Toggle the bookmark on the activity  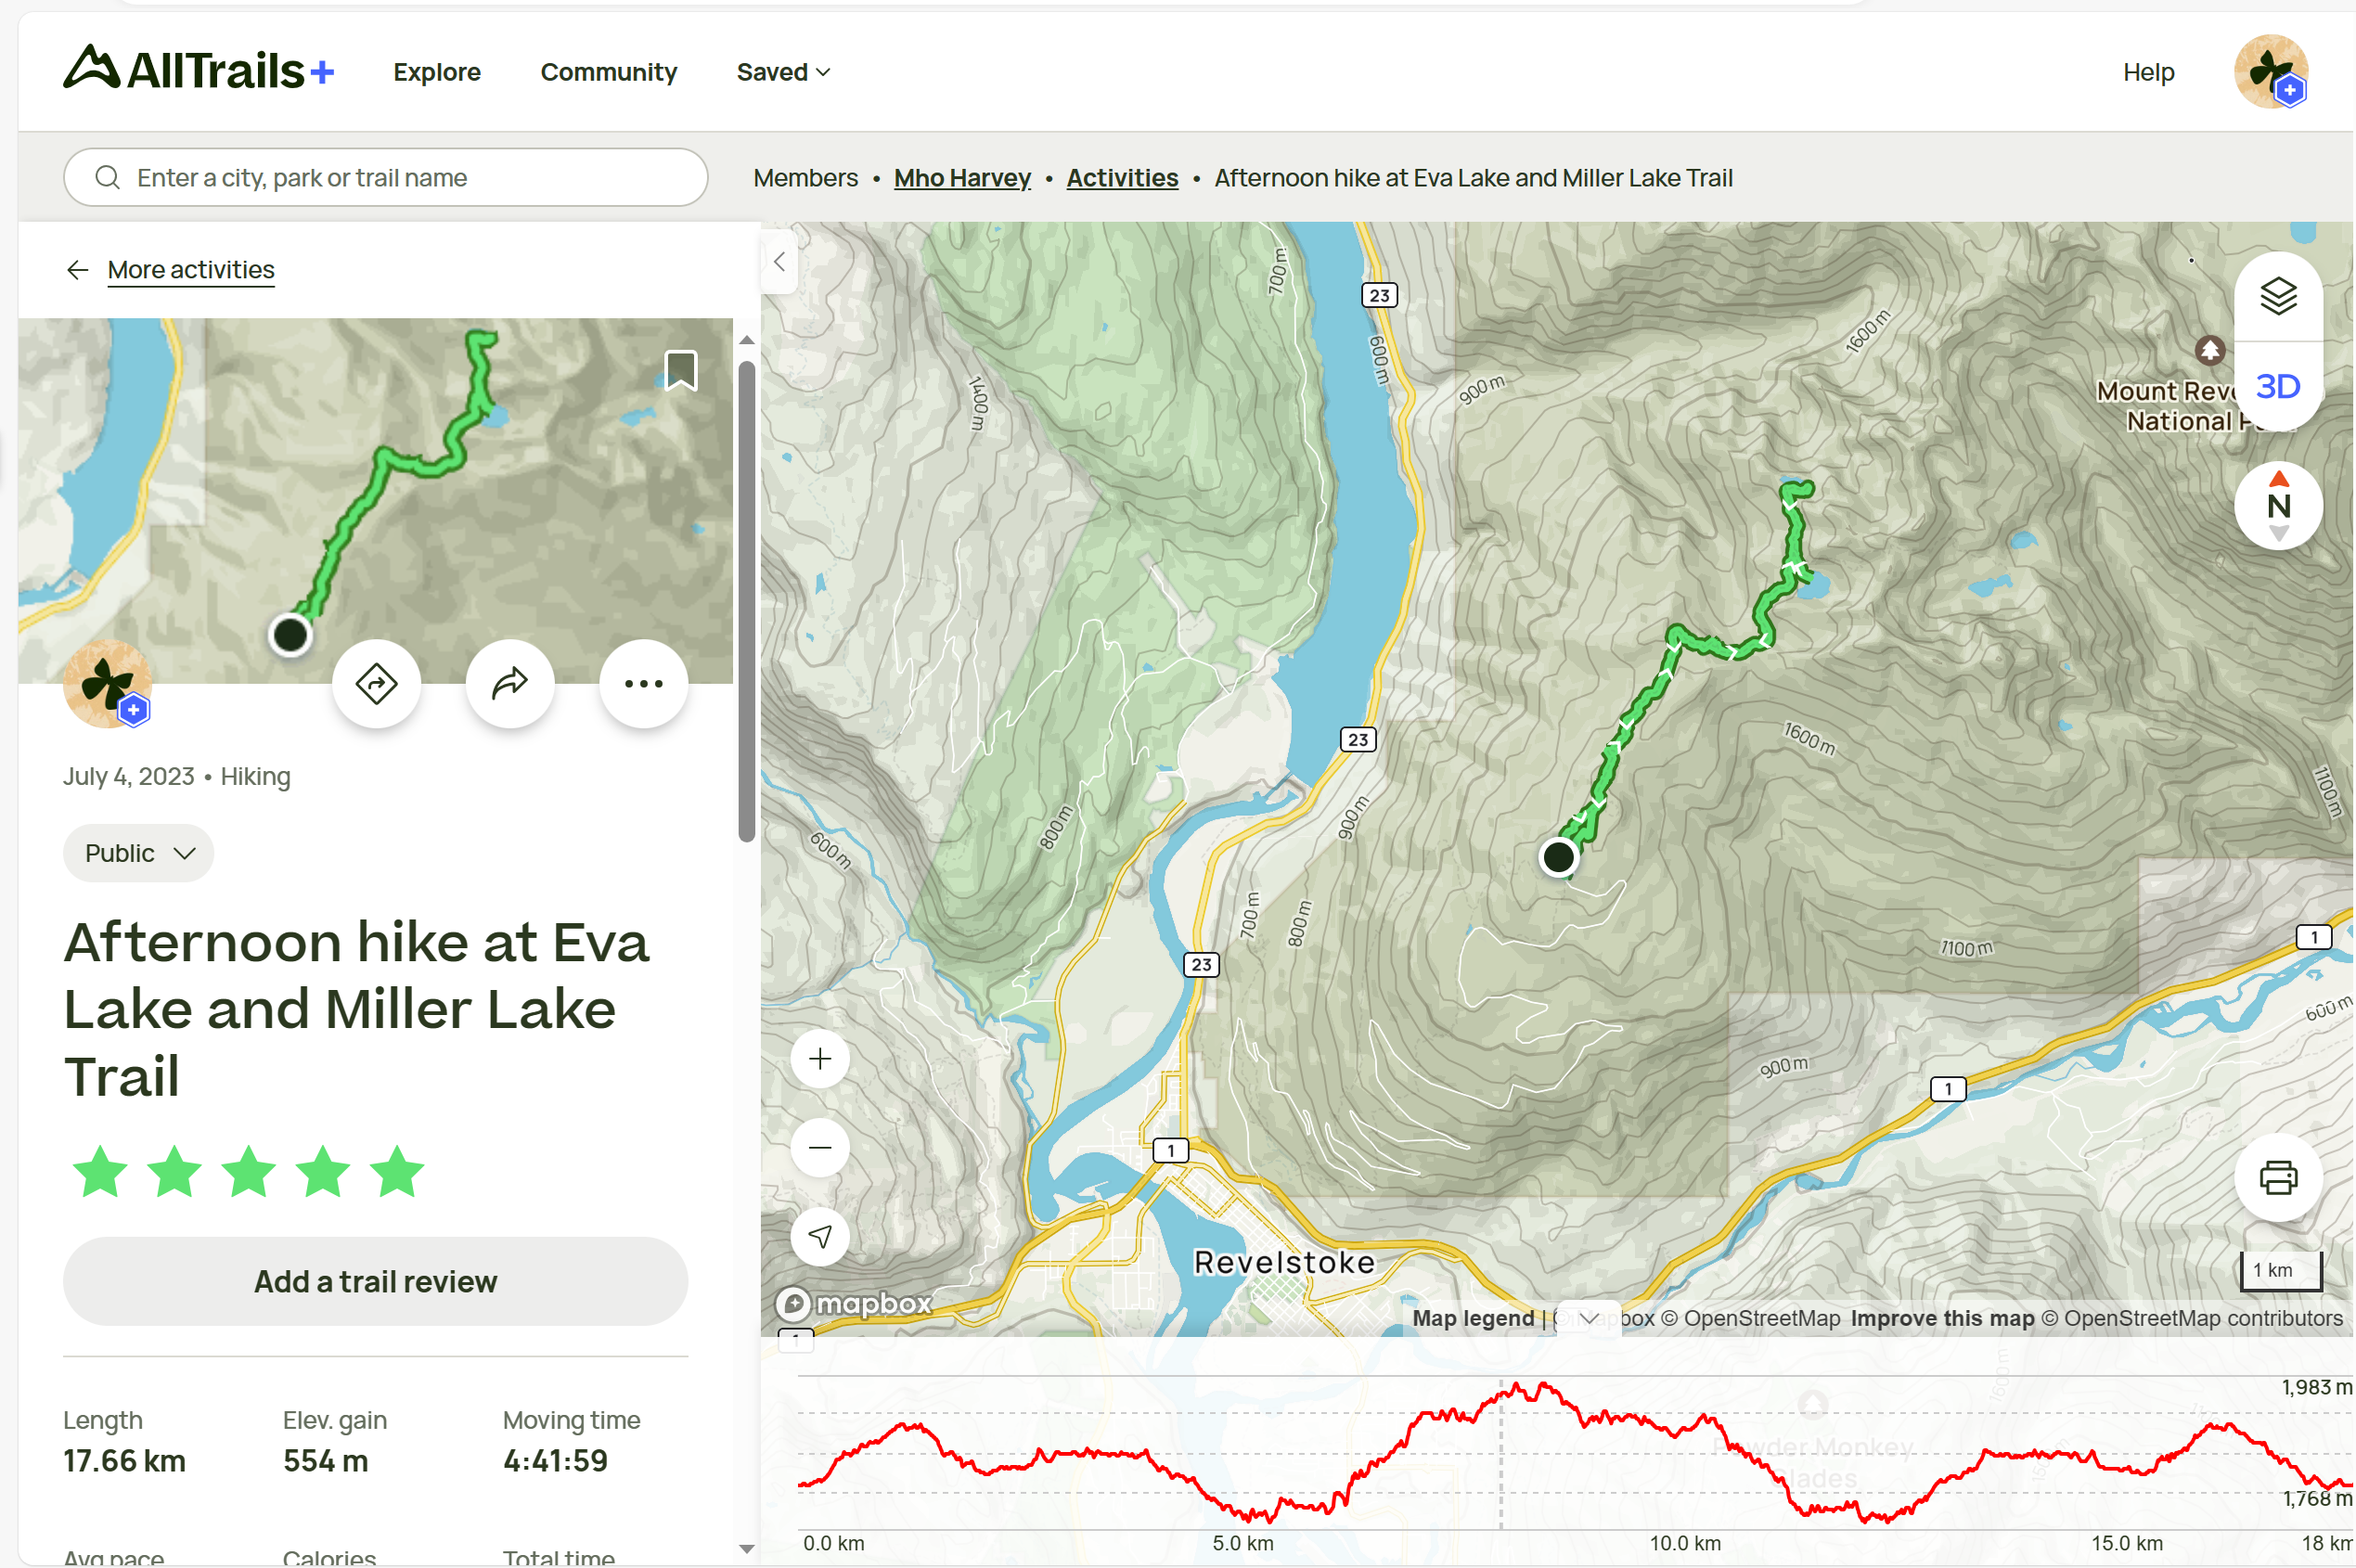click(x=681, y=370)
